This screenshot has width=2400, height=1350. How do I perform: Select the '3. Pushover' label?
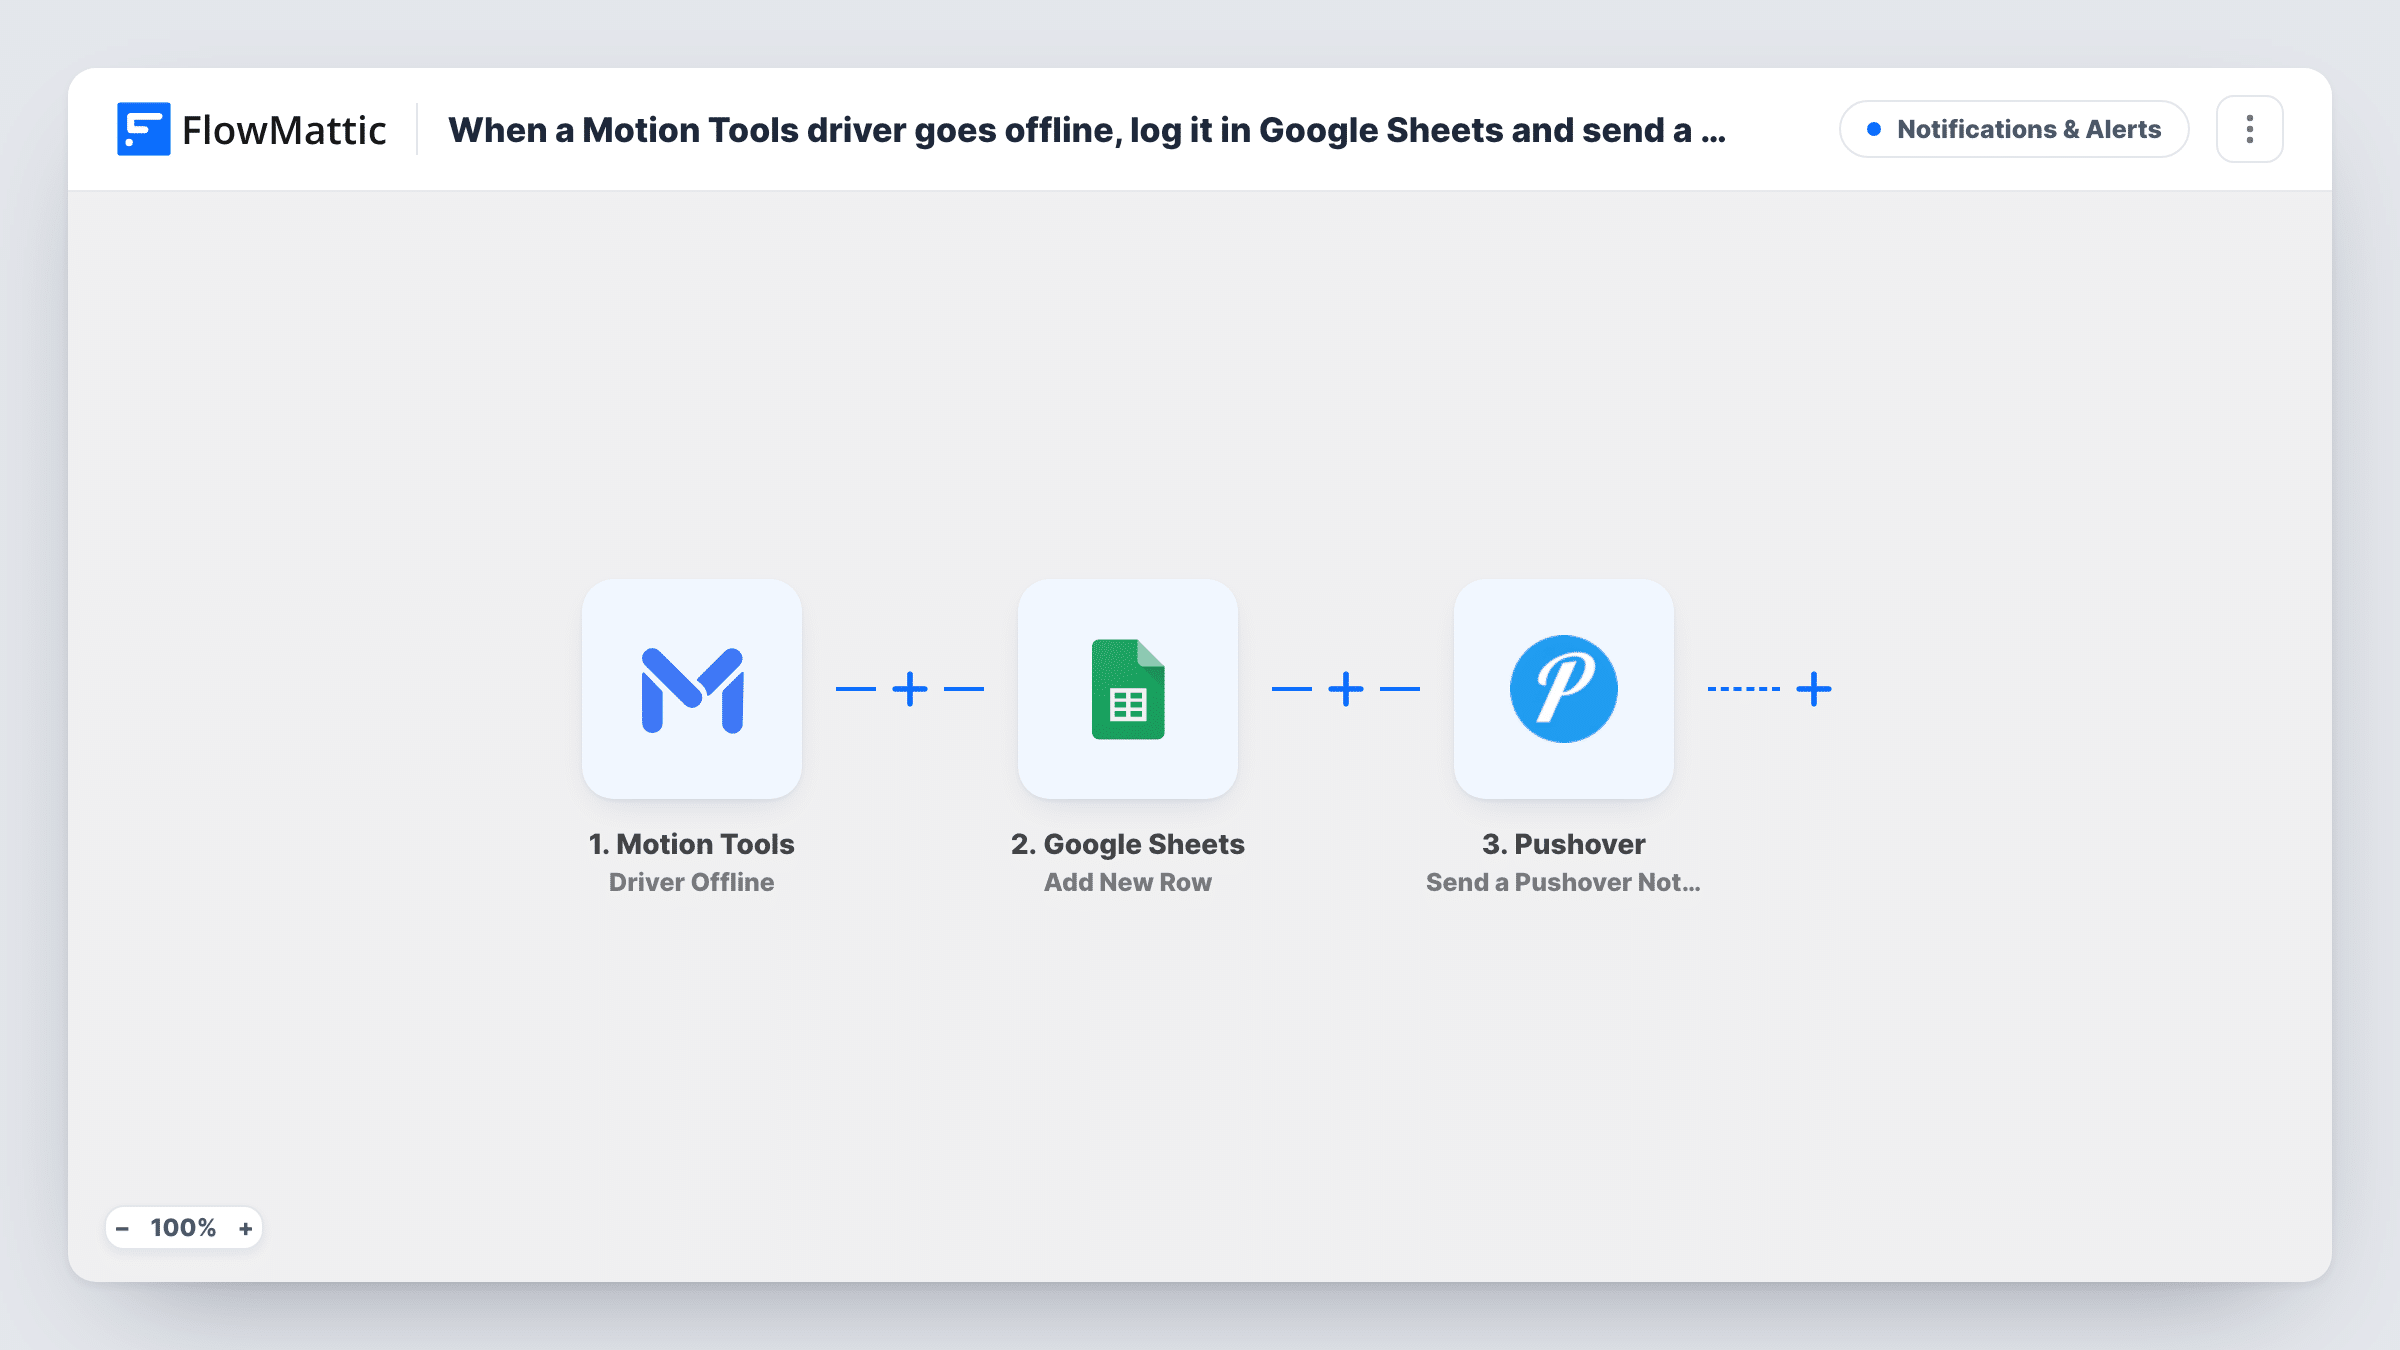tap(1564, 844)
